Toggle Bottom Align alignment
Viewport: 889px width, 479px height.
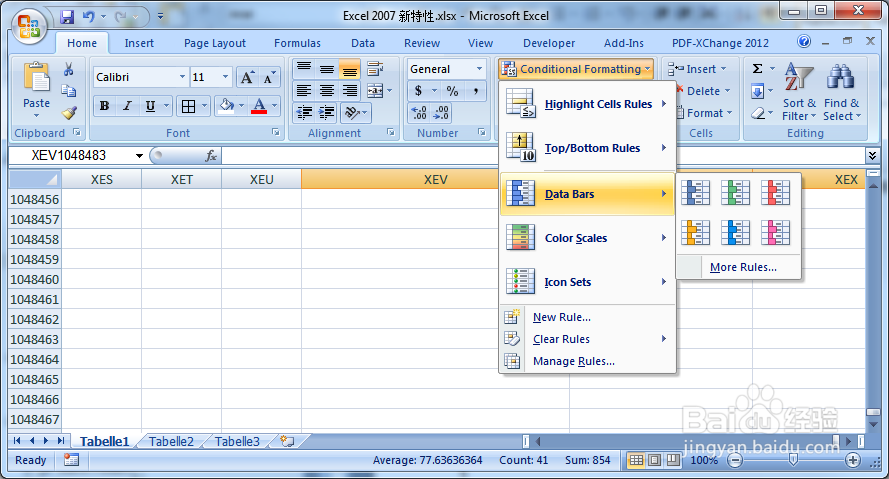point(350,69)
